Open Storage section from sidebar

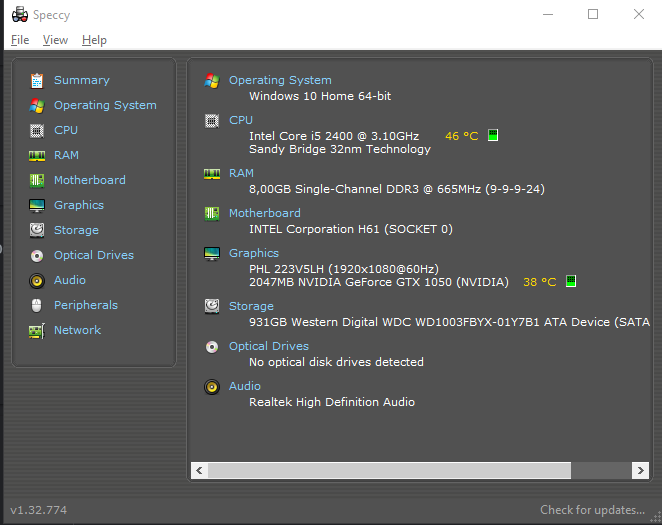[76, 230]
